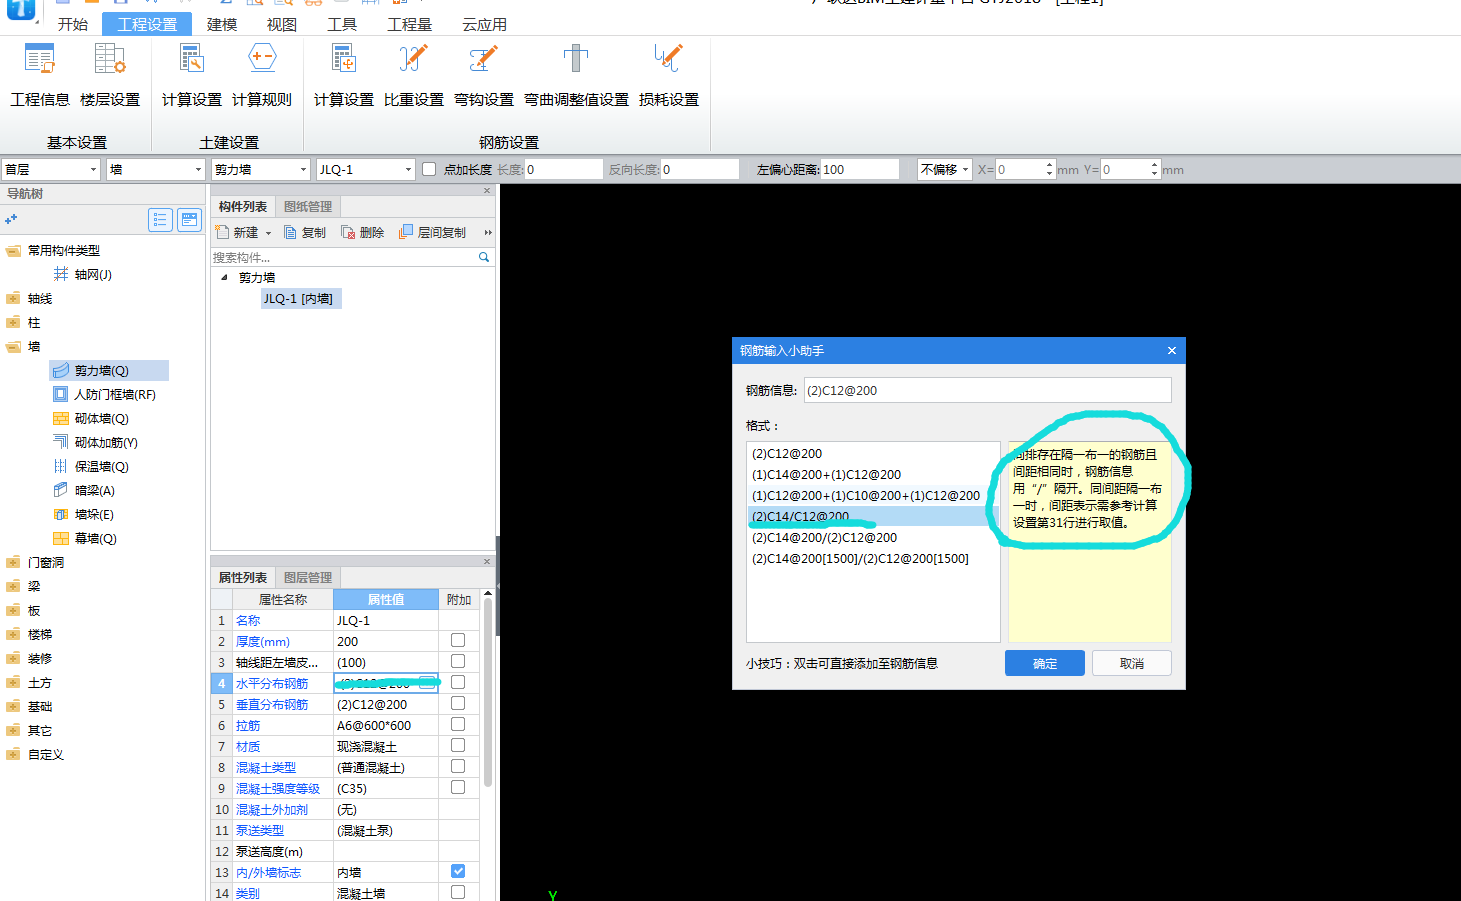The height and width of the screenshot is (901, 1461).
Task: Open 不偏移 offset dropdown
Action: pyautogui.click(x=945, y=169)
